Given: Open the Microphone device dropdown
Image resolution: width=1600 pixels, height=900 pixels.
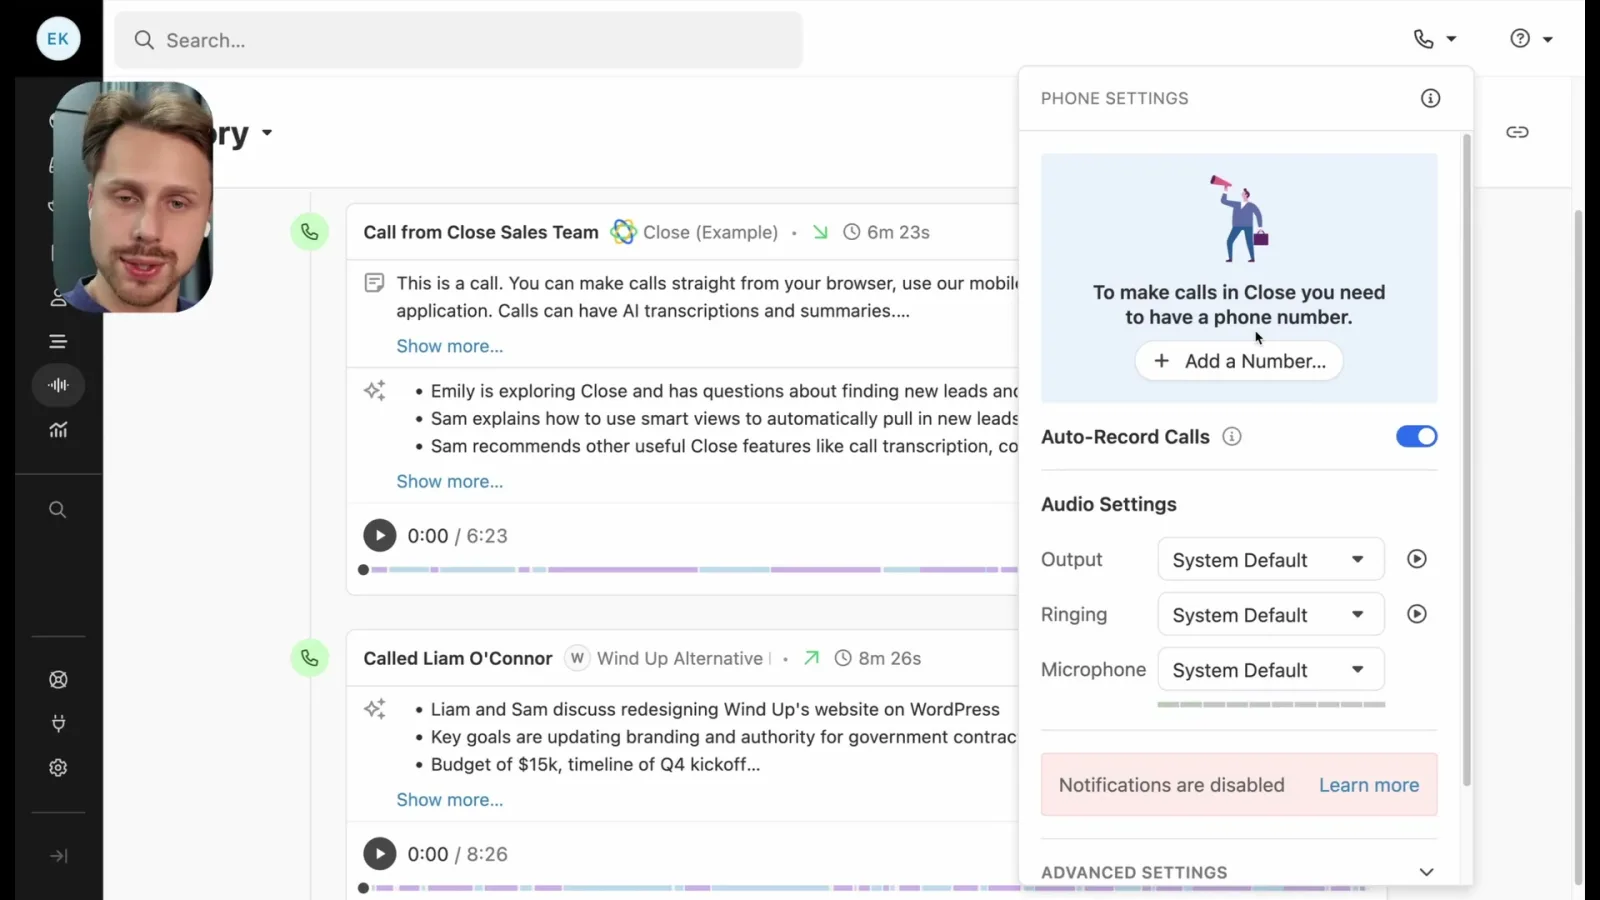Looking at the screenshot, I should (1271, 670).
